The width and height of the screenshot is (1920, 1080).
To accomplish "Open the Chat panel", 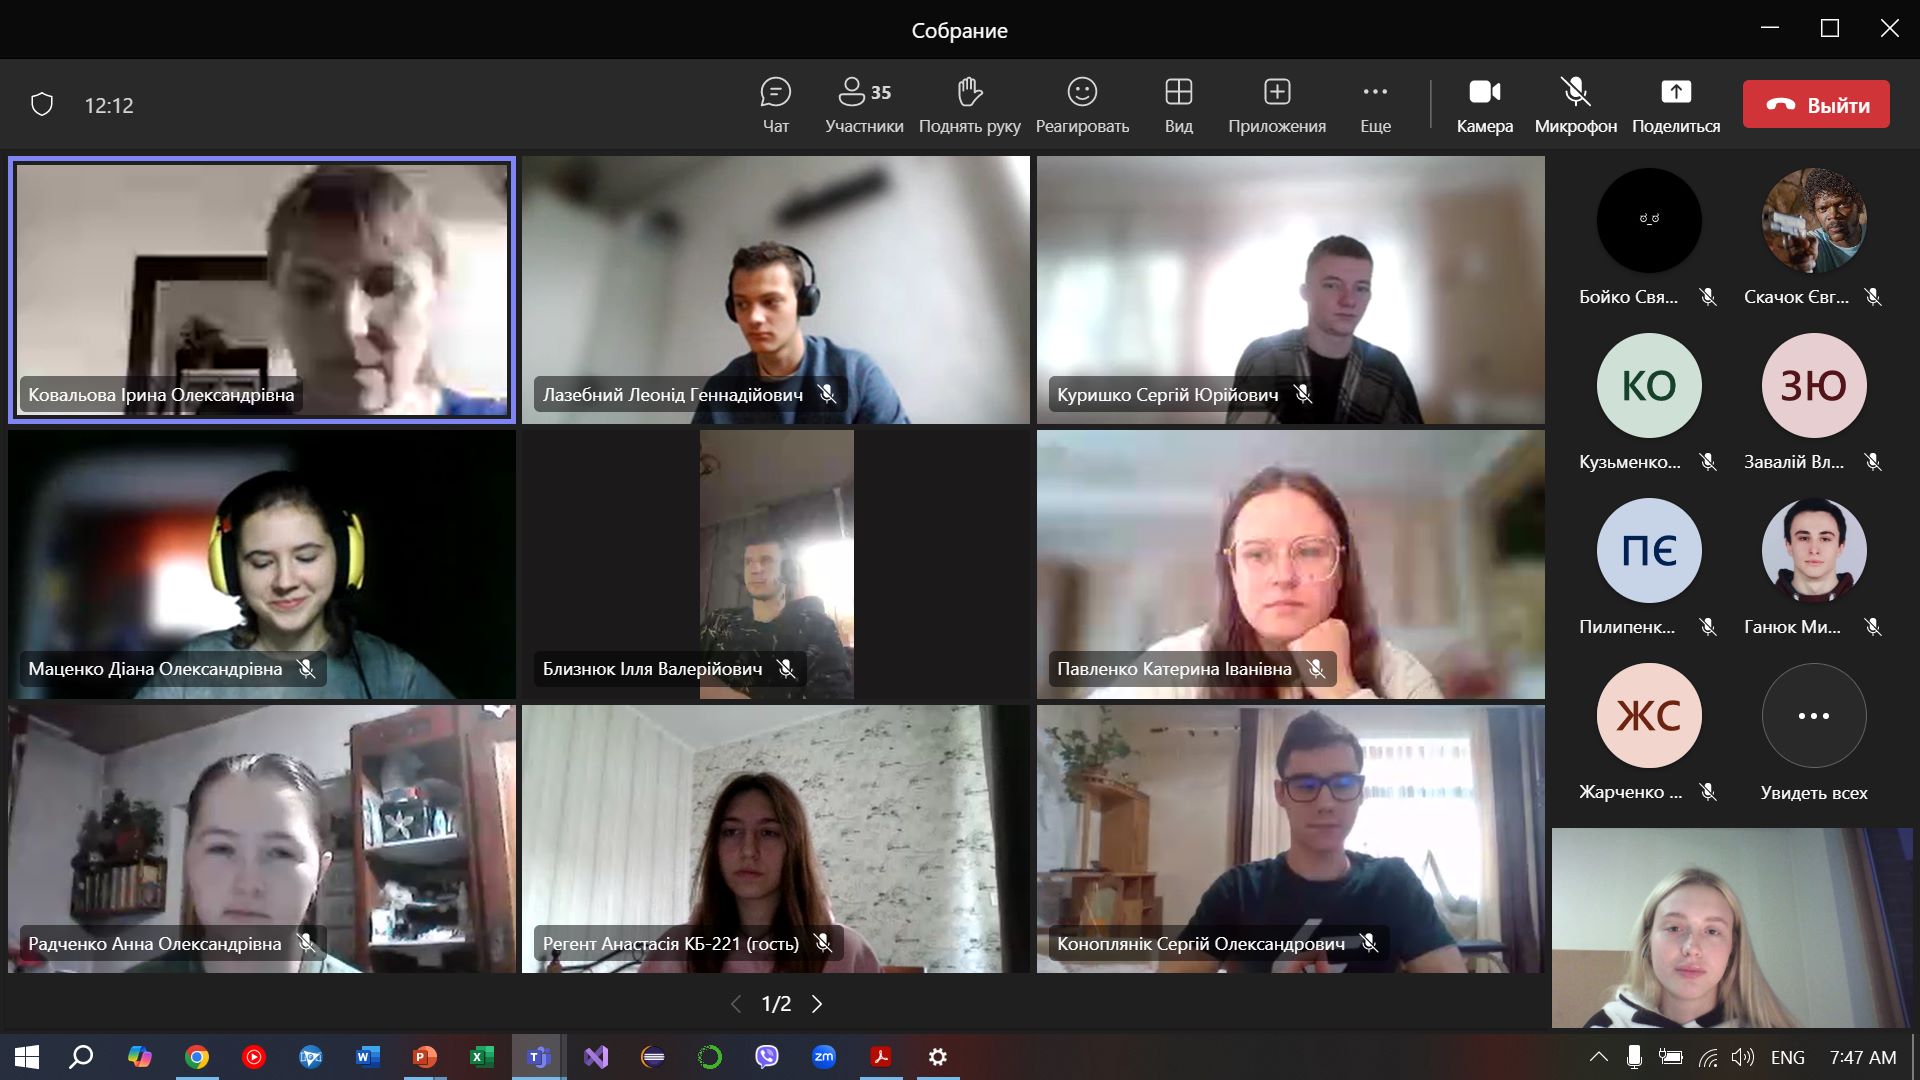I will pos(775,104).
